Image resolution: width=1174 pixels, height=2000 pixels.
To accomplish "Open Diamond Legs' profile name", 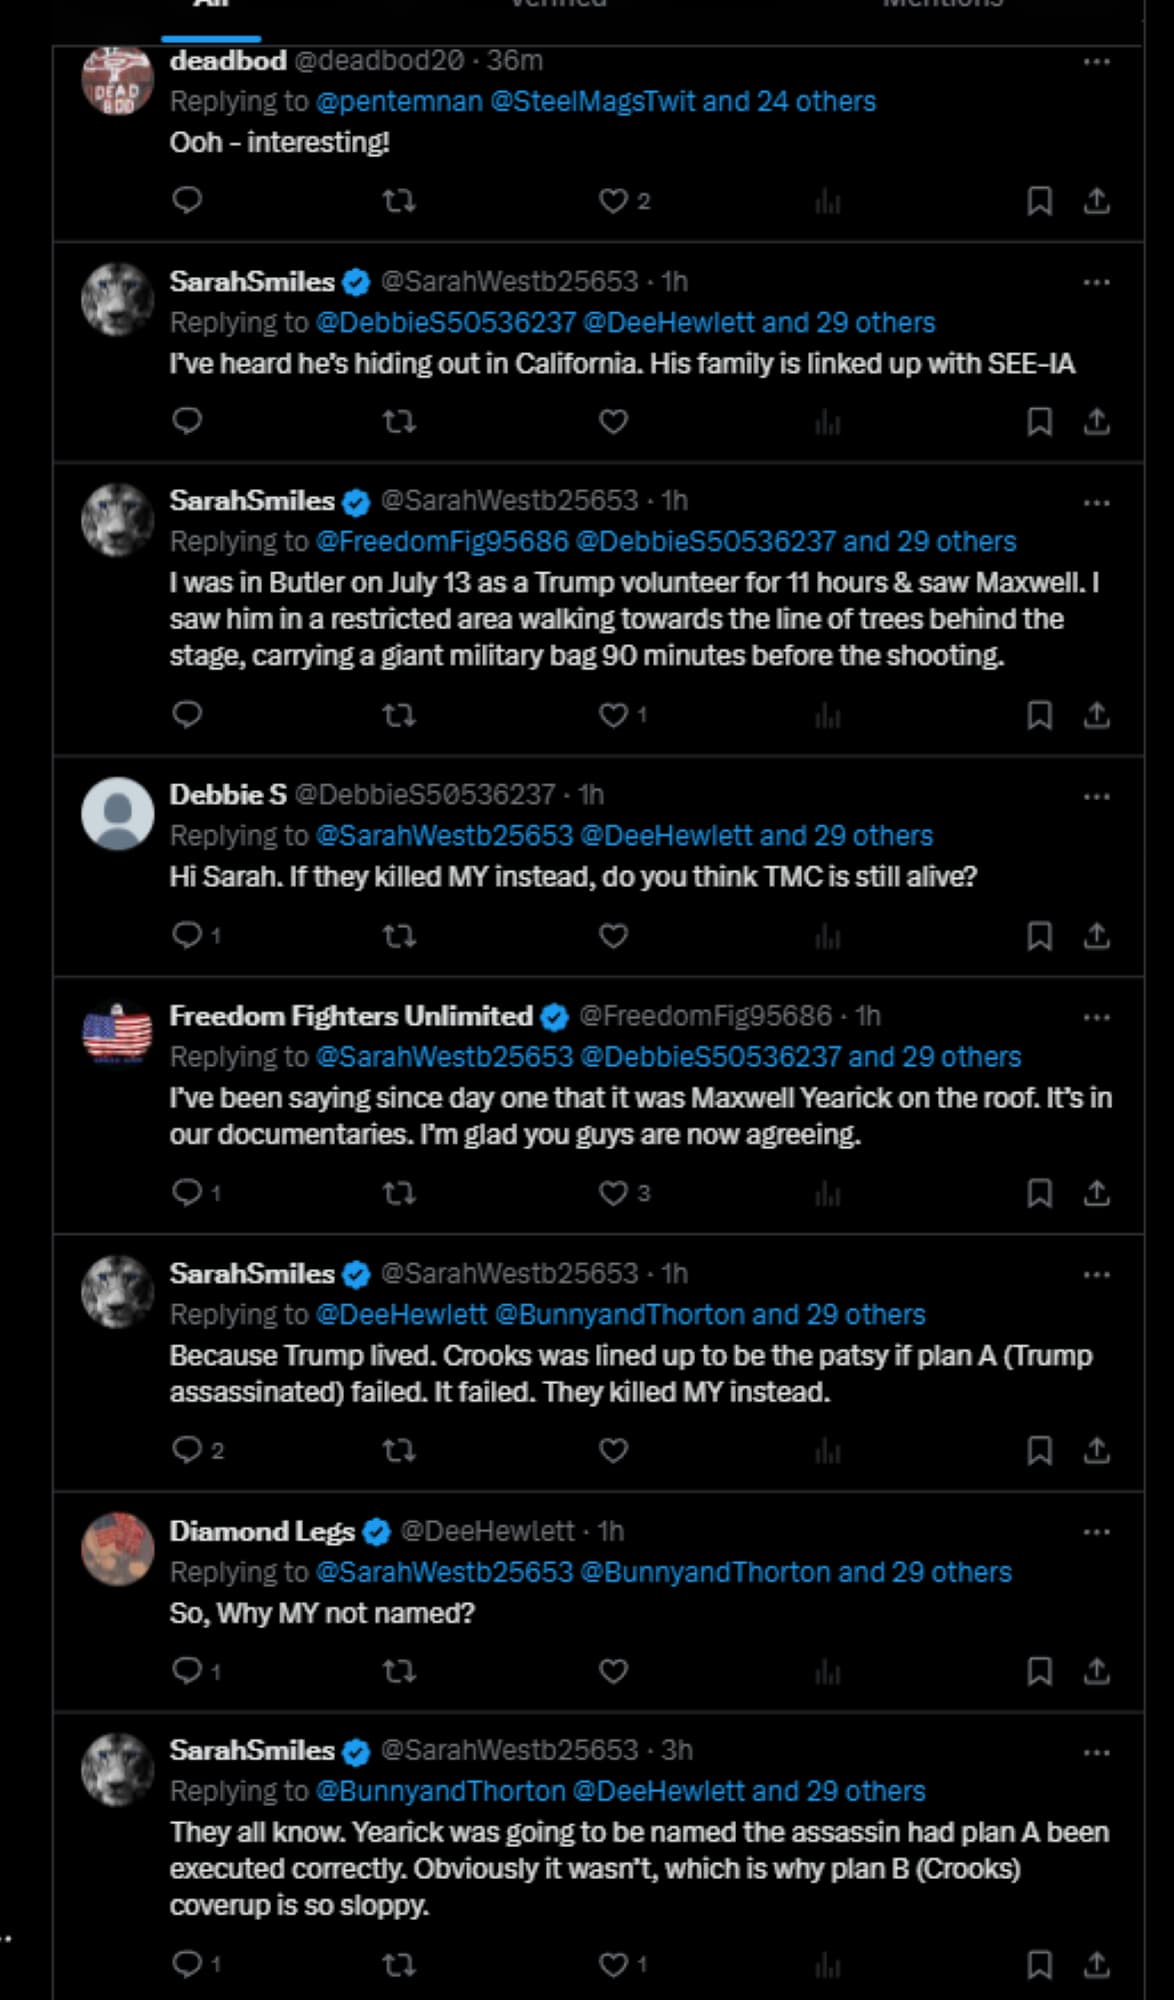I will pos(262,1531).
